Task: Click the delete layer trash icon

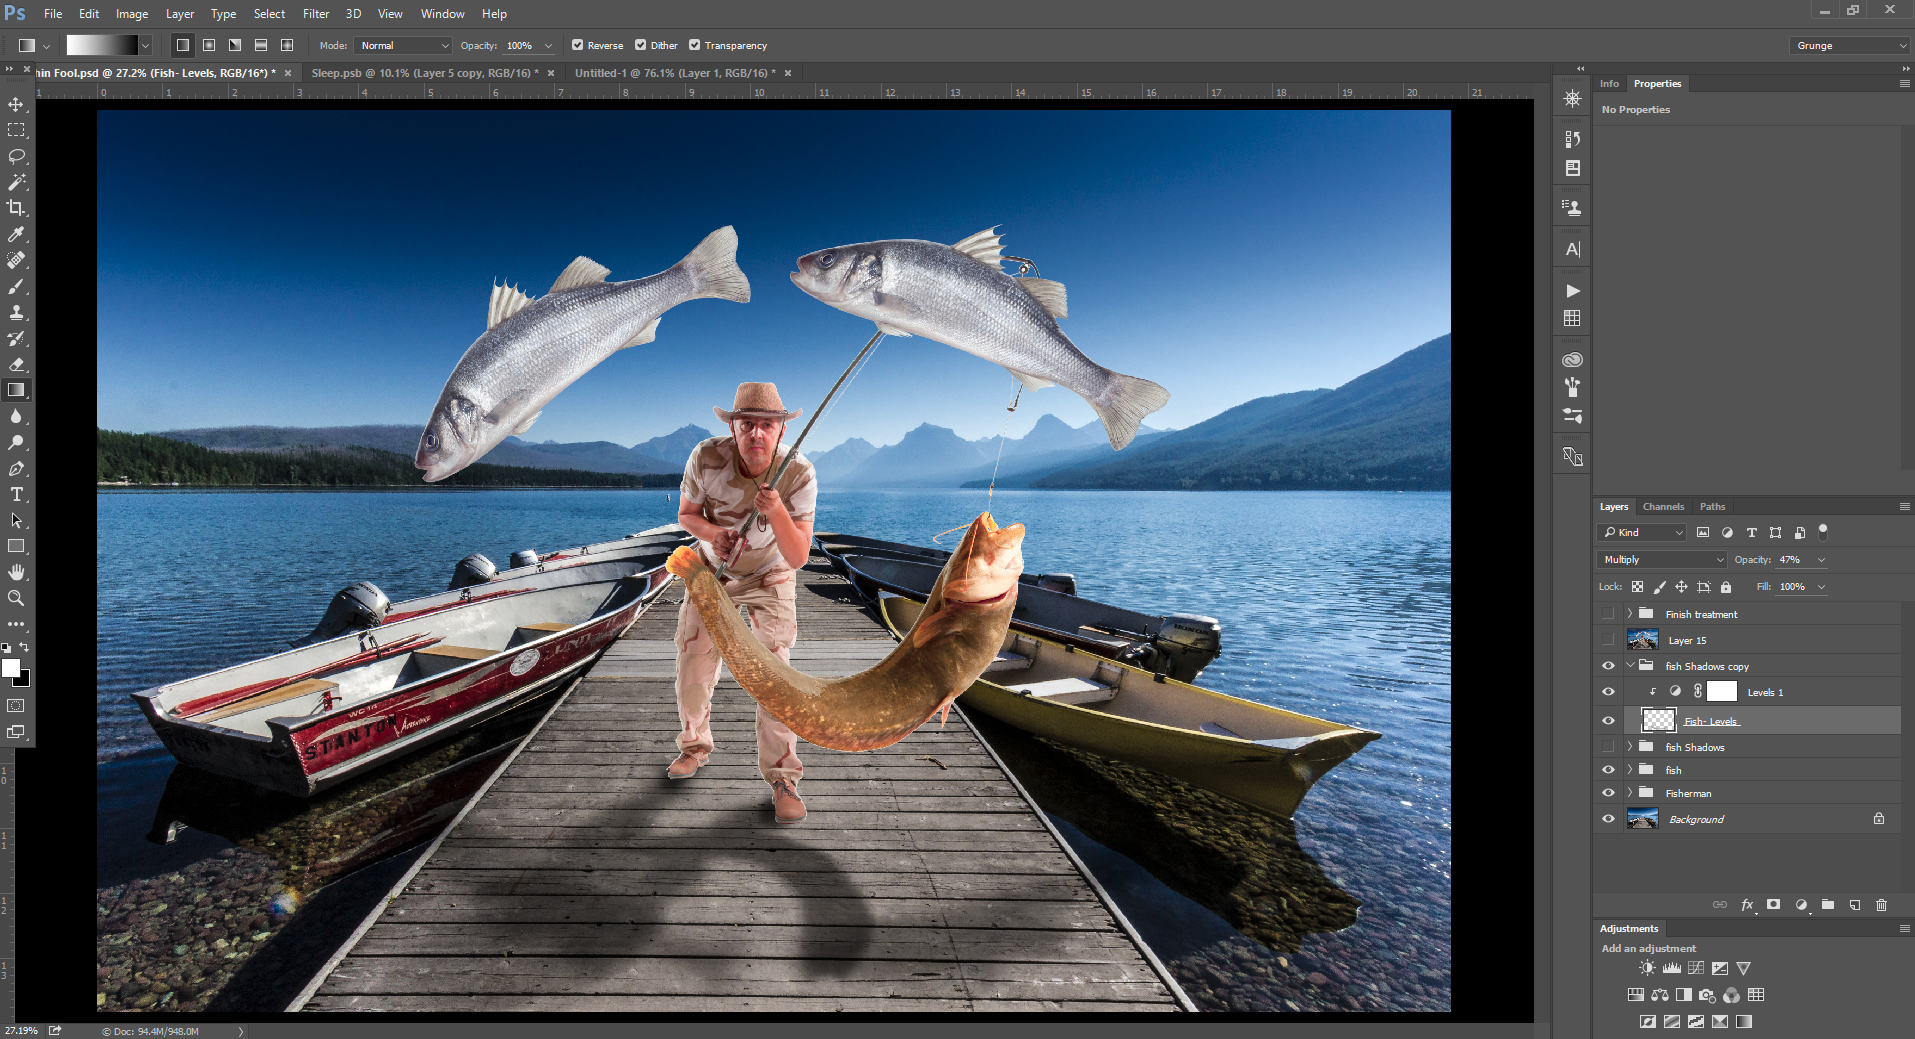Action: [x=1881, y=905]
